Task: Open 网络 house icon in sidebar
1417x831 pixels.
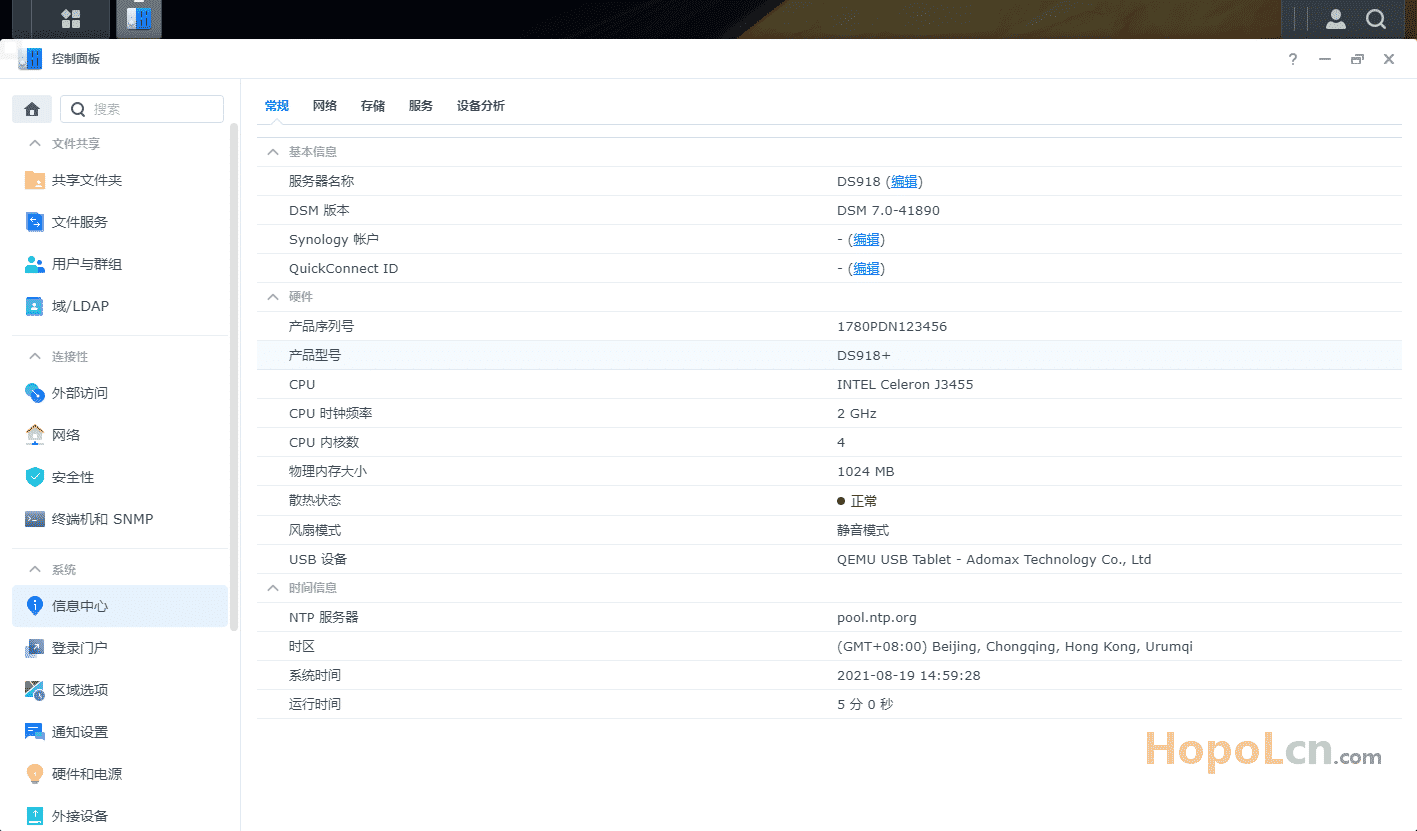Action: point(35,435)
